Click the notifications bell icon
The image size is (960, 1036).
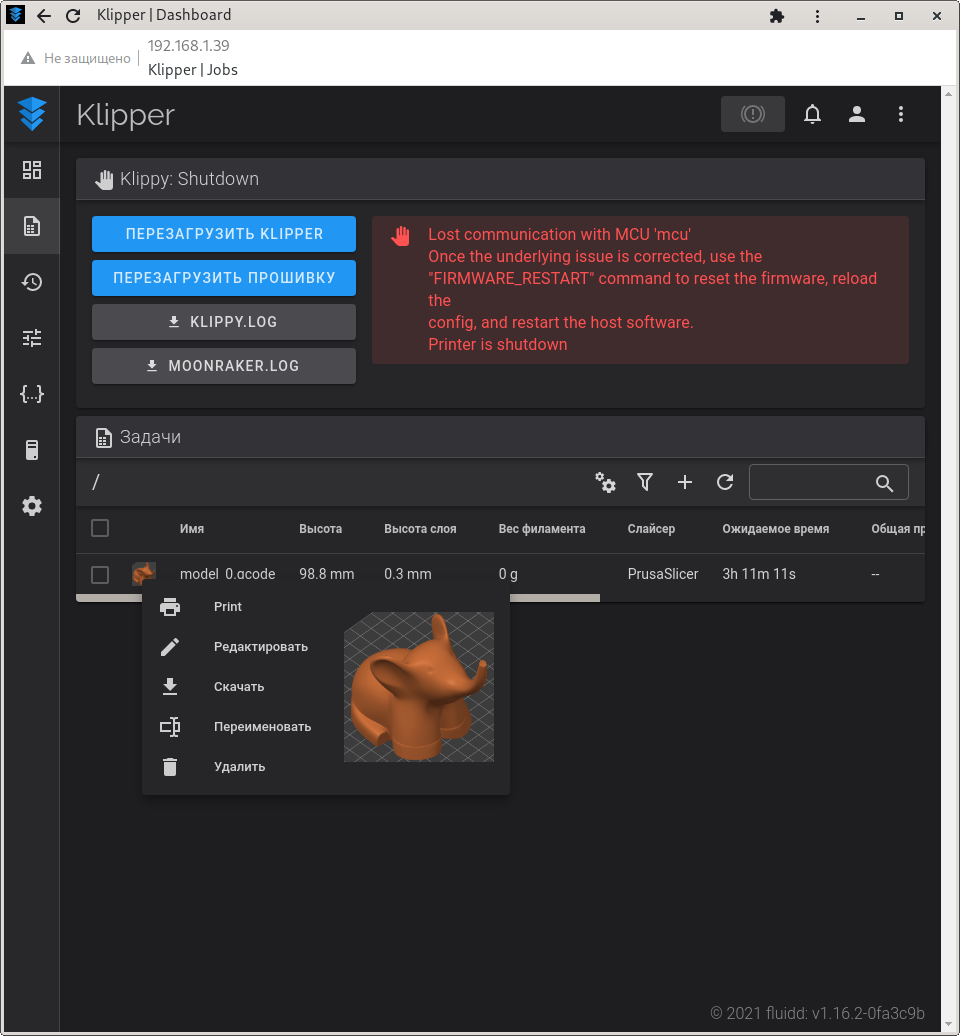click(812, 114)
